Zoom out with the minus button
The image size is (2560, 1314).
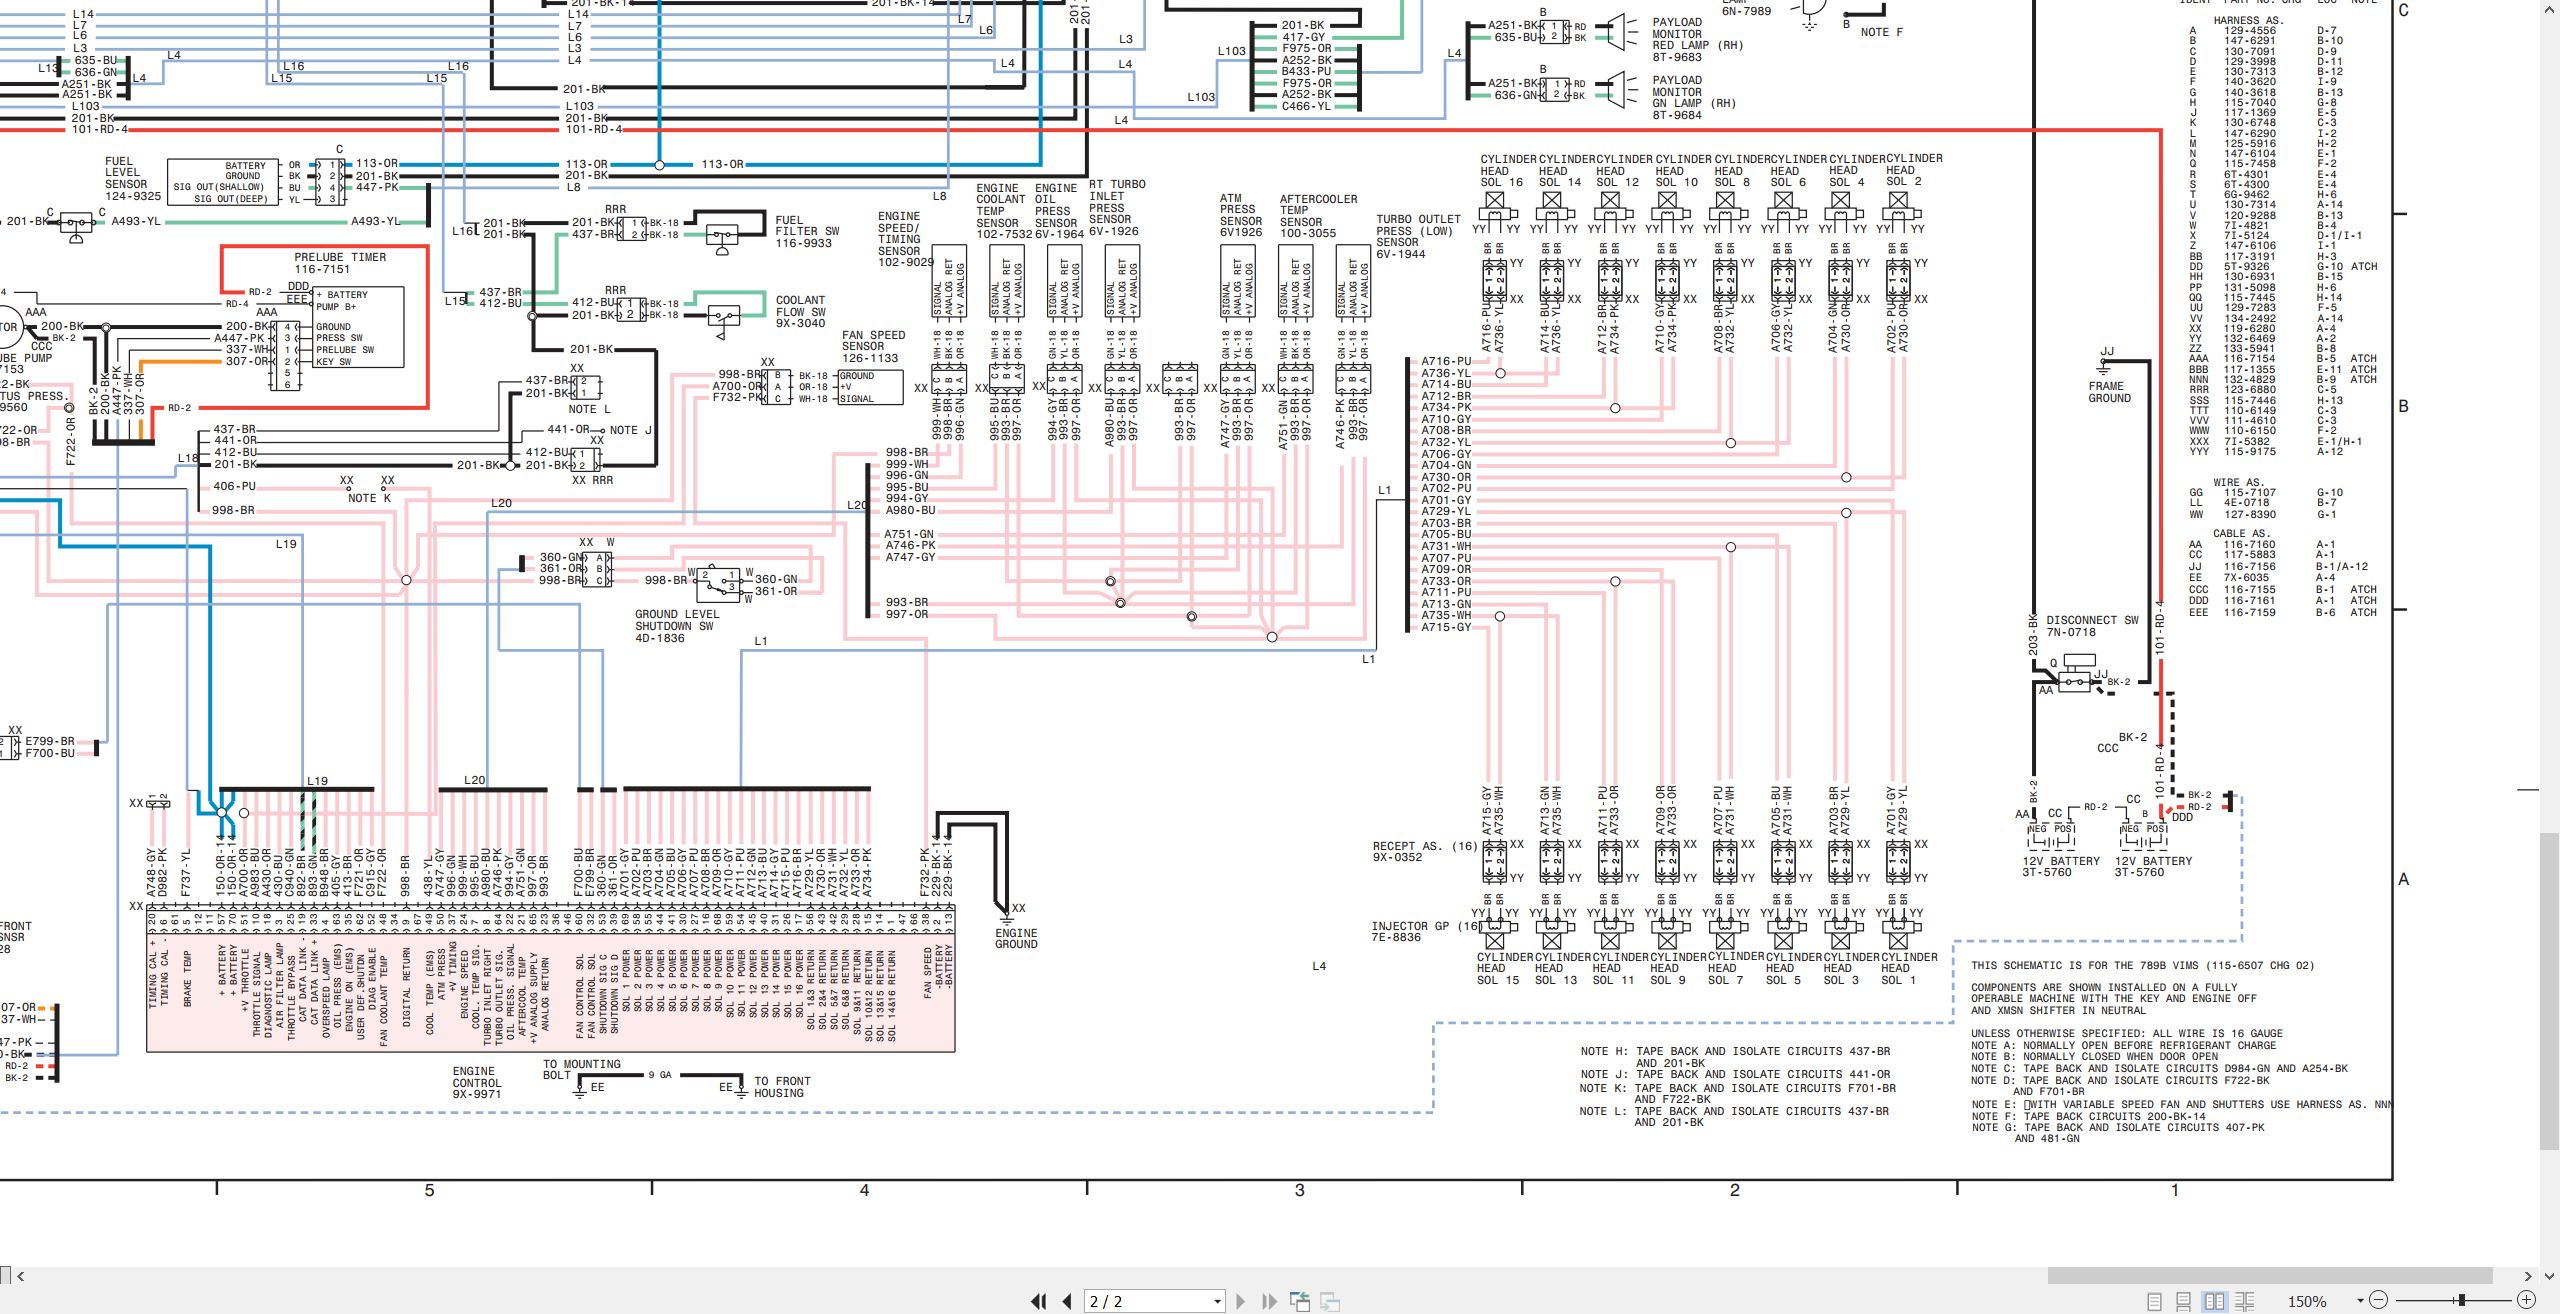[x=2379, y=1300]
